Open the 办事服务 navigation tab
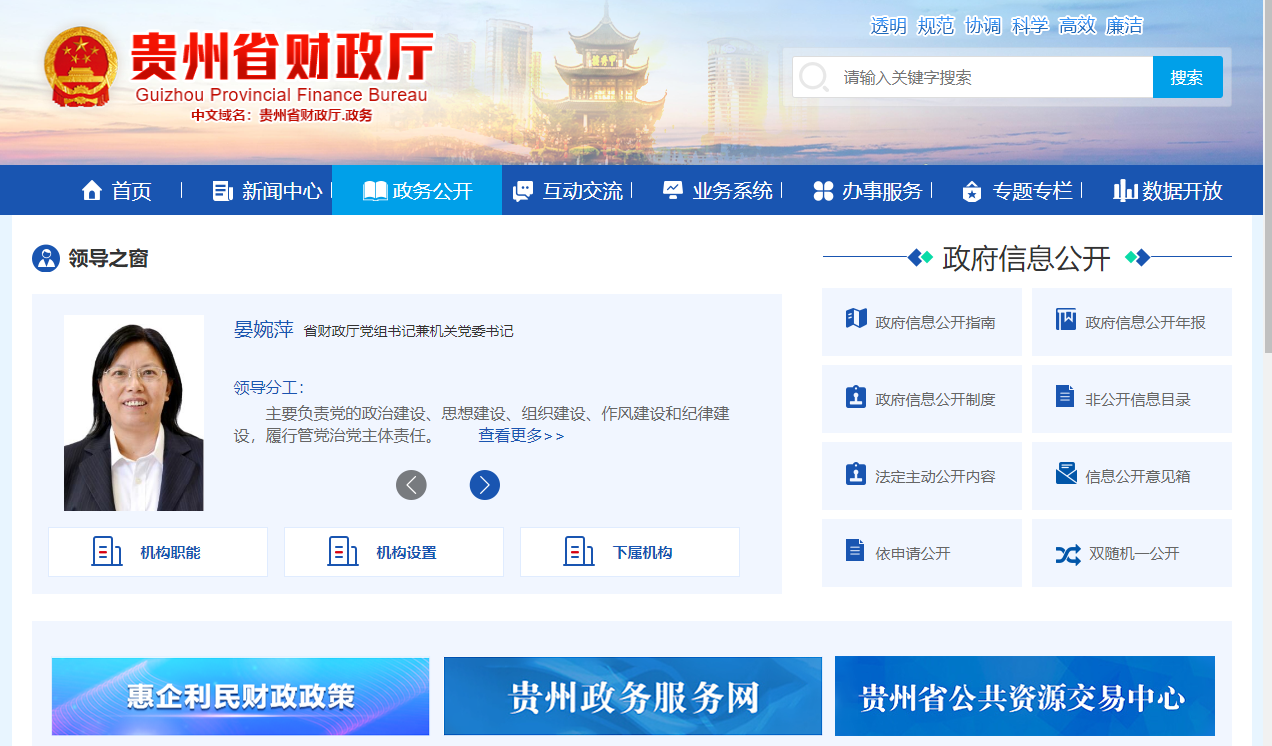 [x=868, y=191]
